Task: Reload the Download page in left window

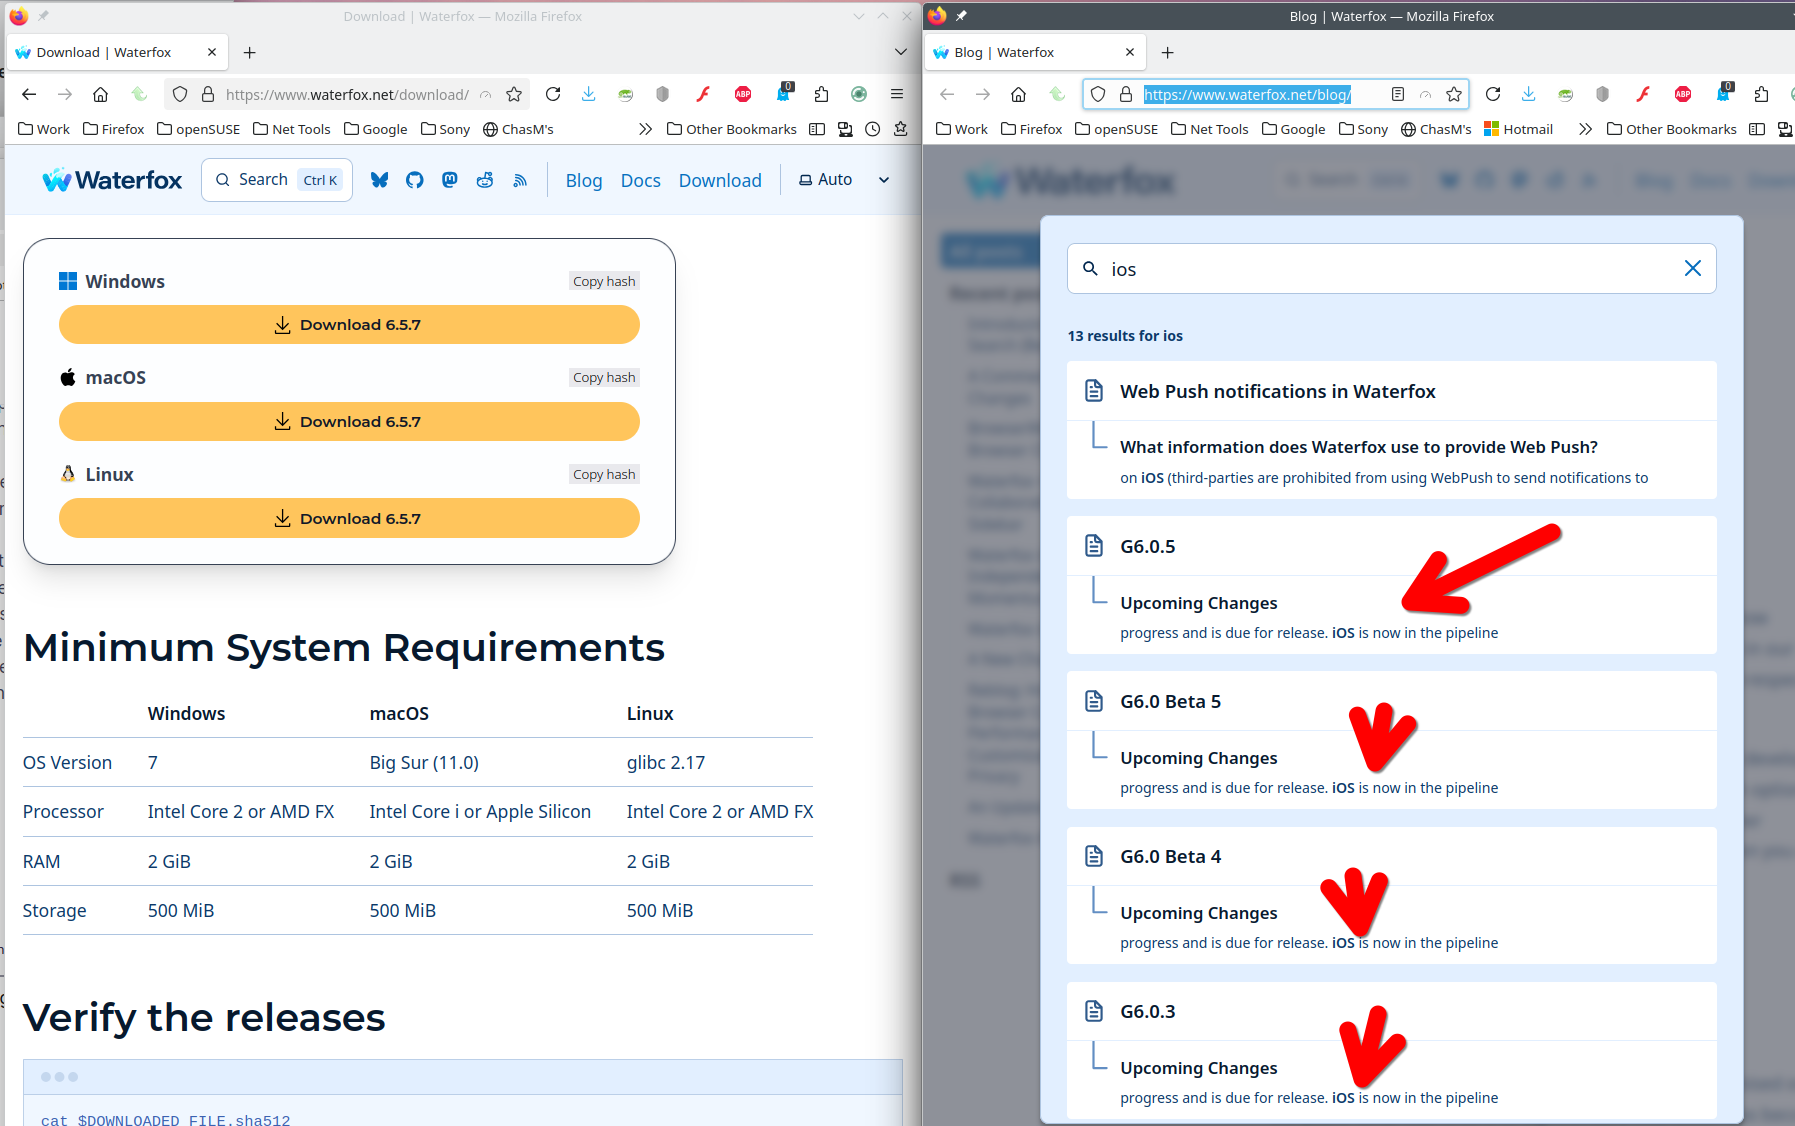Action: pyautogui.click(x=553, y=94)
